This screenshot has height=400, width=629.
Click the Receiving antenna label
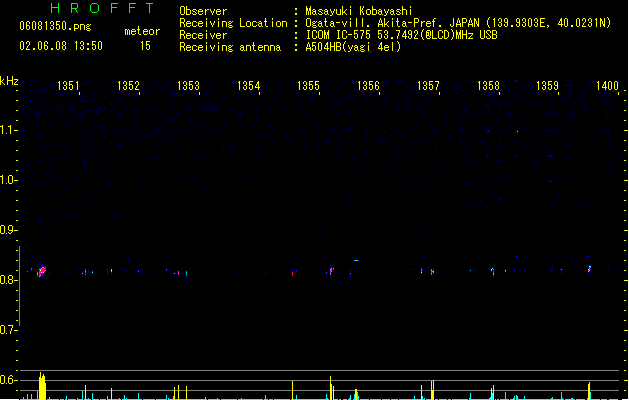point(230,47)
